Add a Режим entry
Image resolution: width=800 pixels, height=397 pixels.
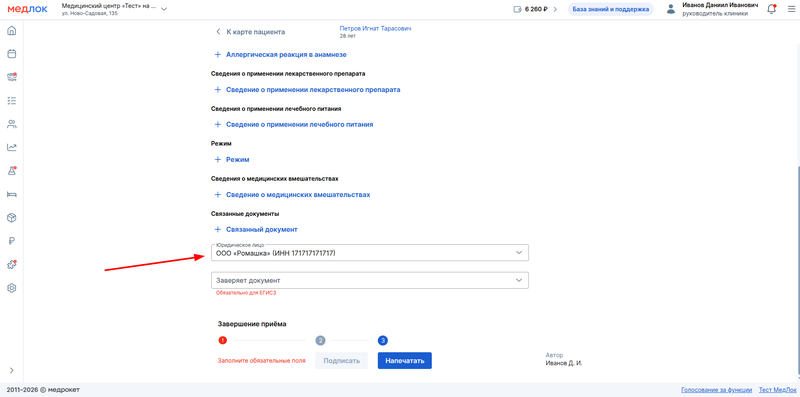(232, 159)
